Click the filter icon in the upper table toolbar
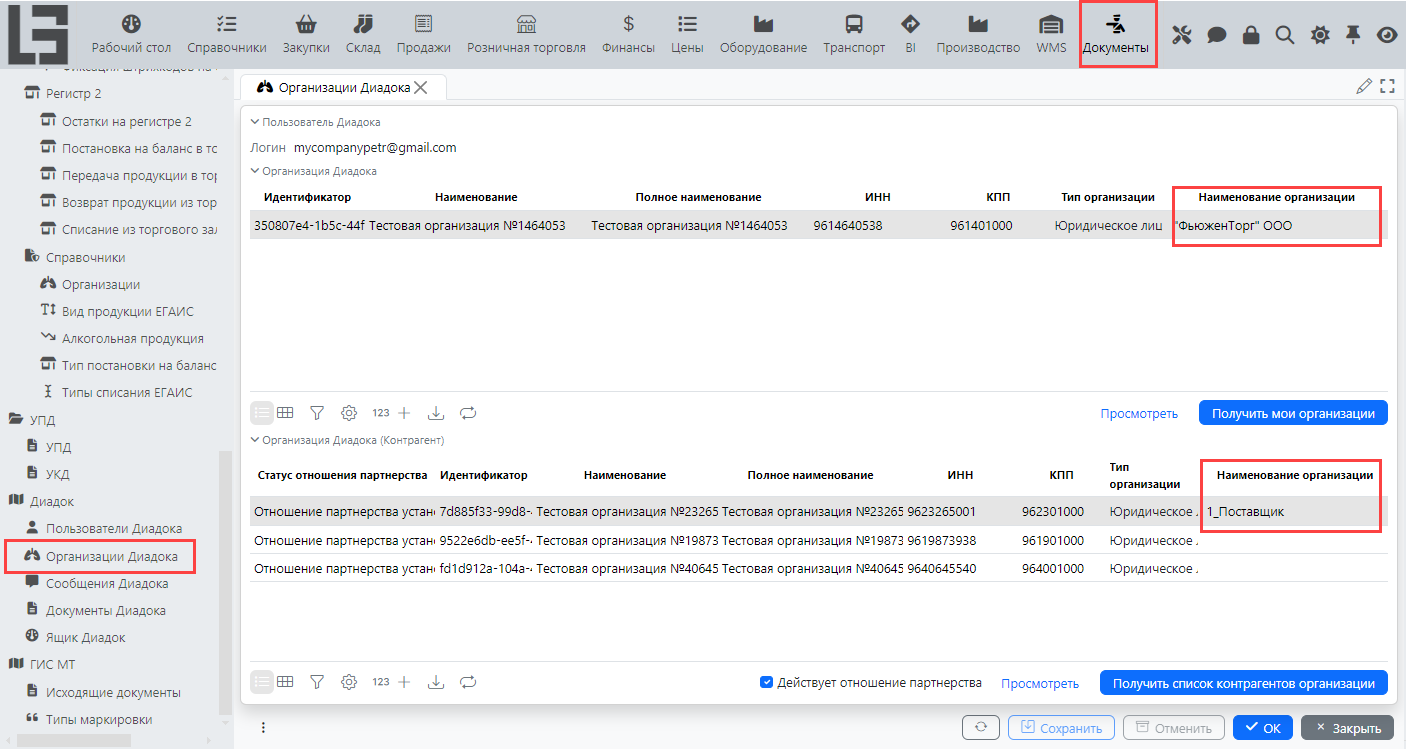 (317, 413)
